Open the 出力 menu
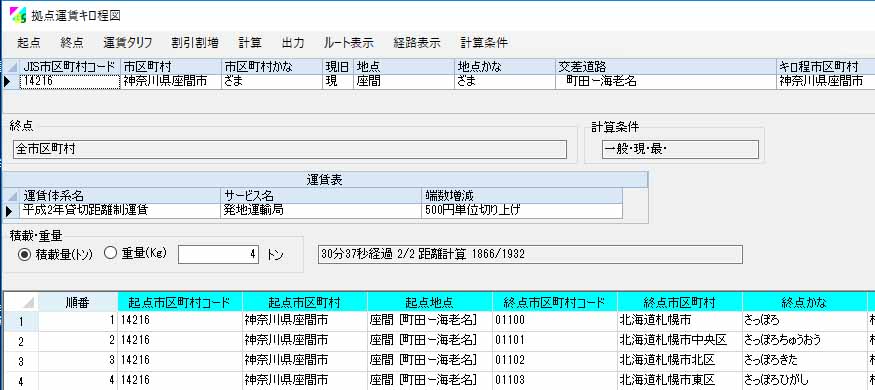 tap(293, 43)
